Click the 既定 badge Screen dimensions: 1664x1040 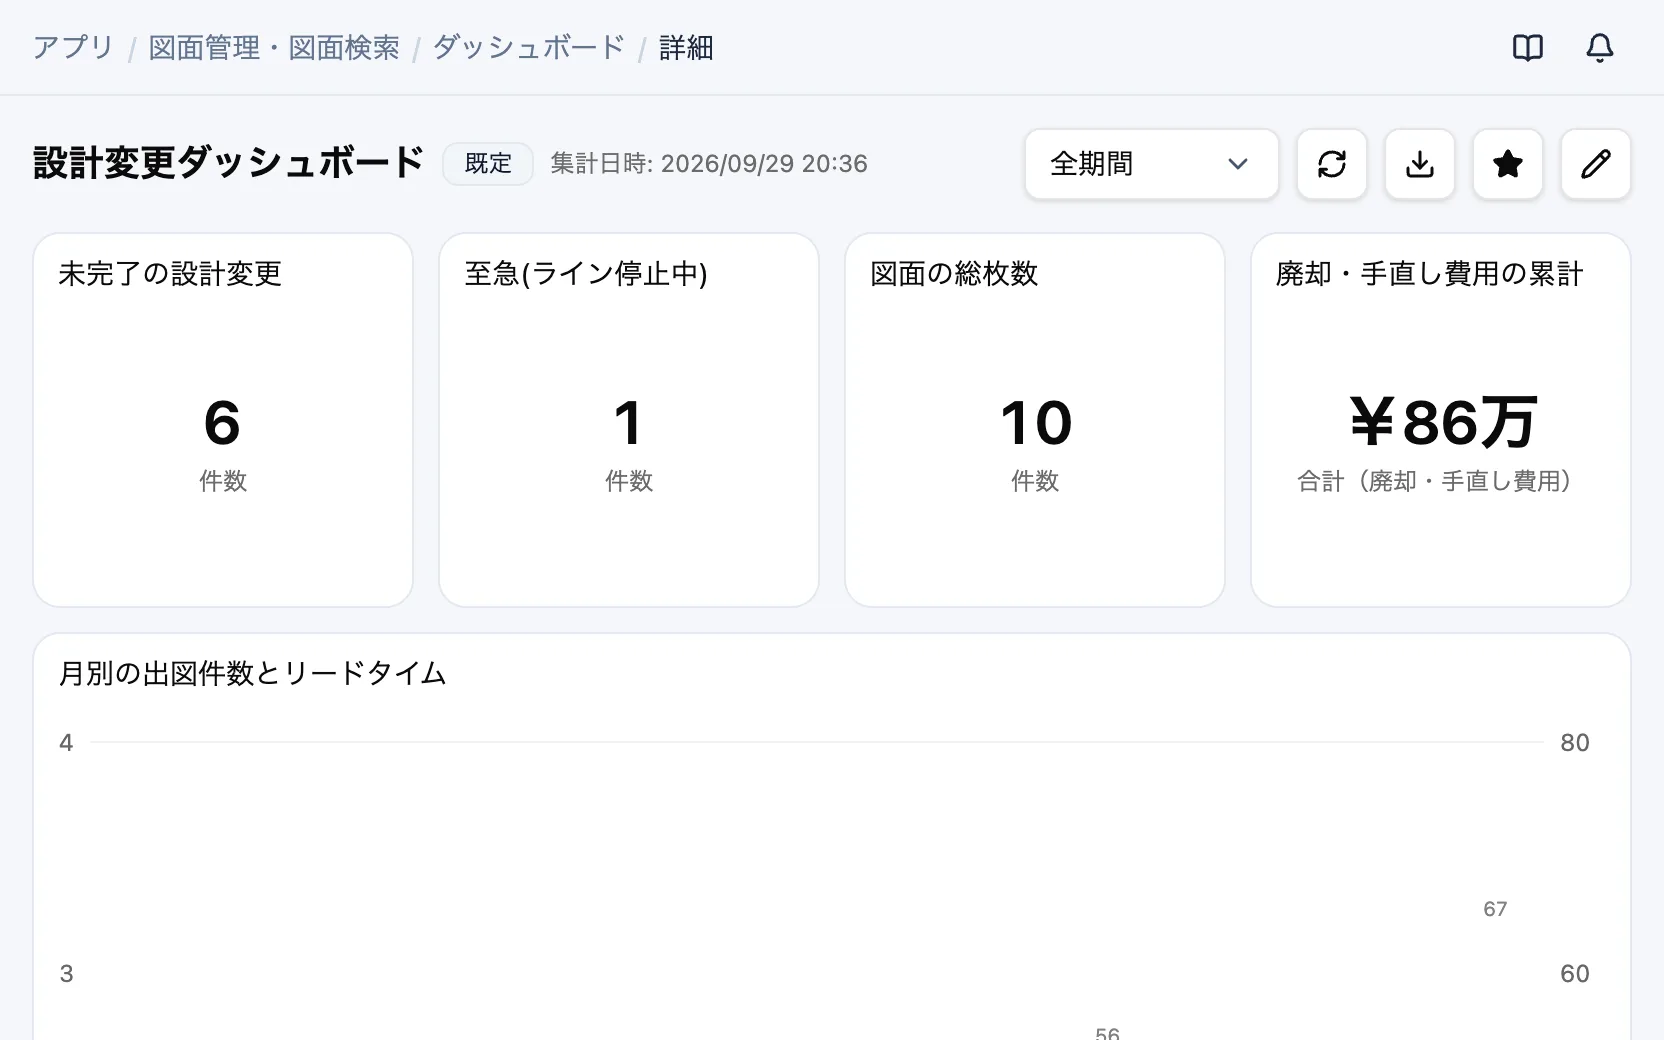[x=488, y=164]
